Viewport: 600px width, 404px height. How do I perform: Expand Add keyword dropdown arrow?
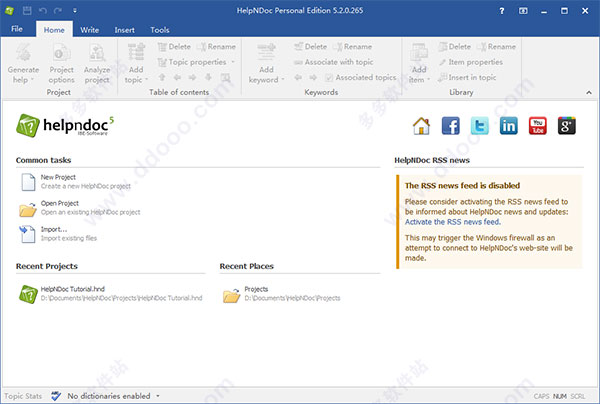tap(283, 80)
